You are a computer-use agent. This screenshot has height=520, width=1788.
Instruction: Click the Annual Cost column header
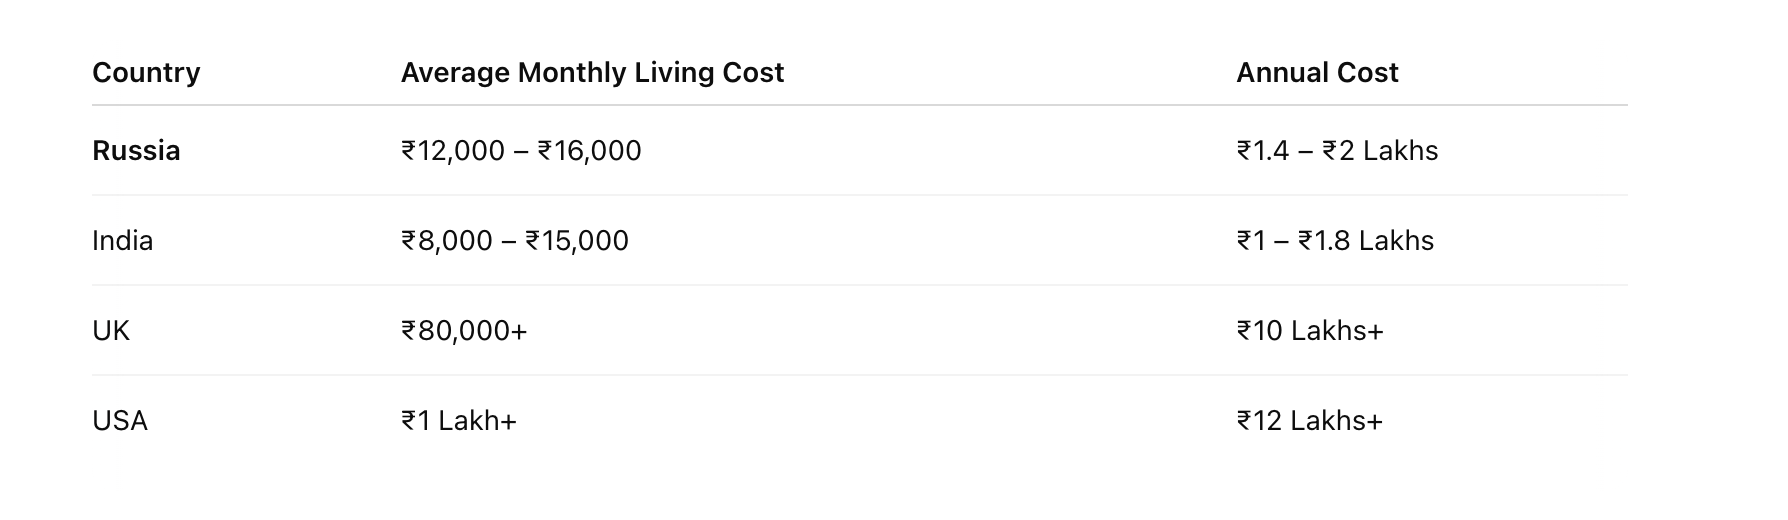pos(1317,73)
